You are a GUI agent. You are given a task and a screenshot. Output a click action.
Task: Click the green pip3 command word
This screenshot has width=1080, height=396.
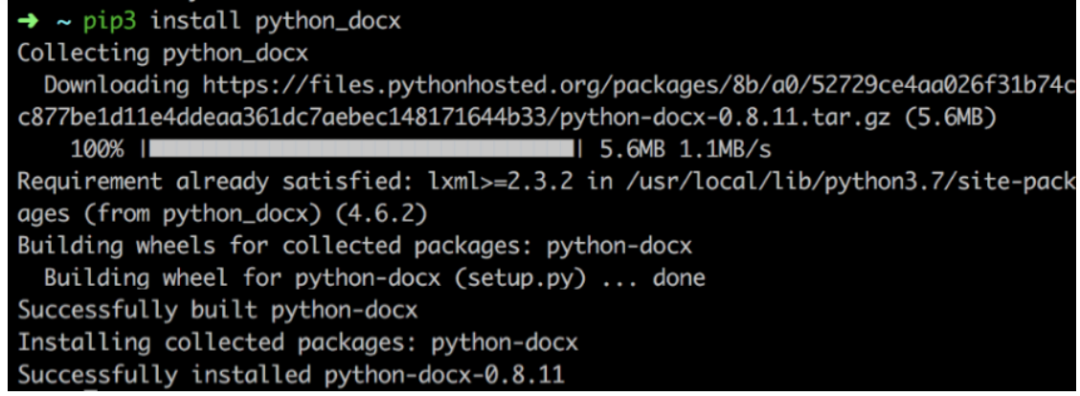pyautogui.click(x=110, y=22)
